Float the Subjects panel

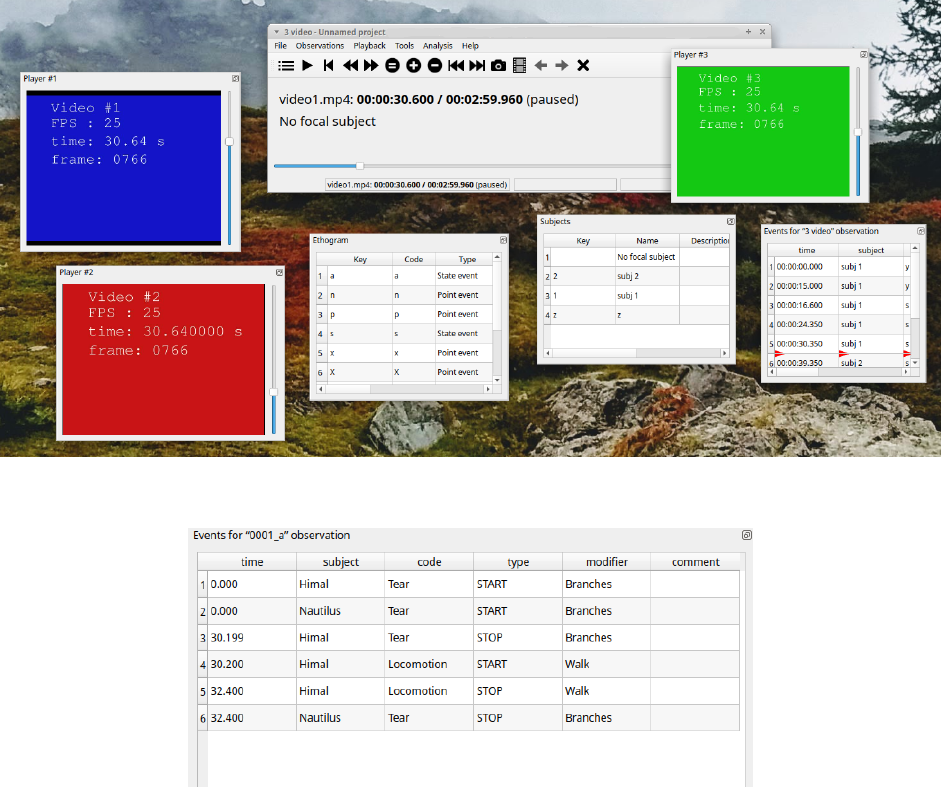coord(730,222)
